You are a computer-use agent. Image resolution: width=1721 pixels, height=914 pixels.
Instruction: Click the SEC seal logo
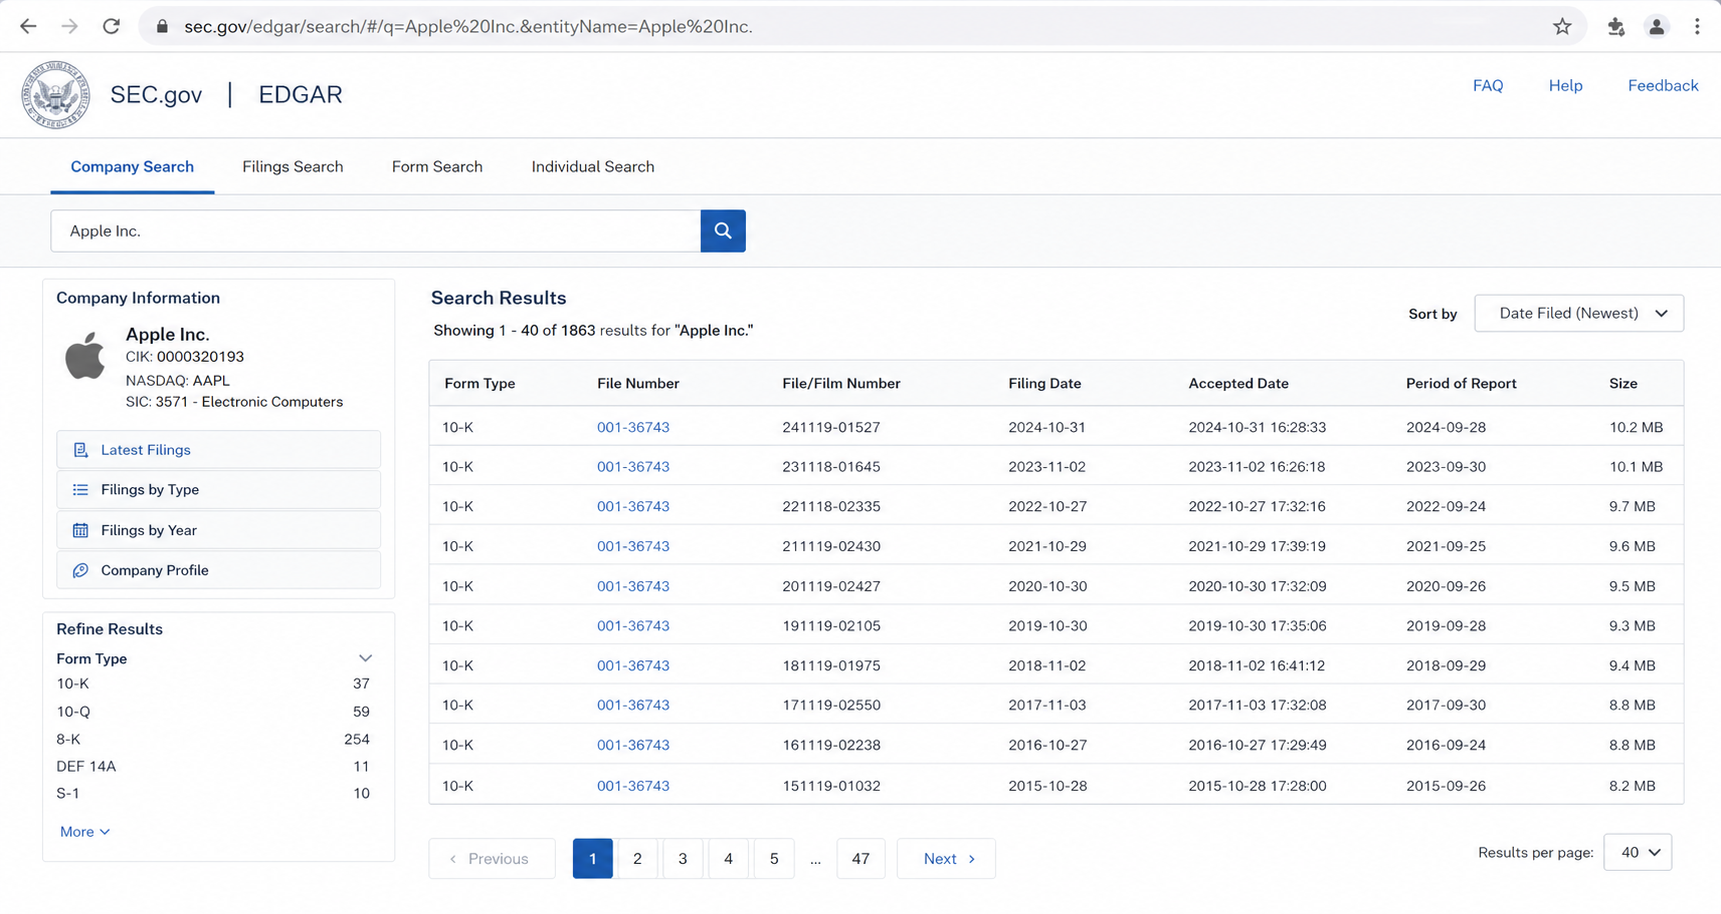point(56,95)
